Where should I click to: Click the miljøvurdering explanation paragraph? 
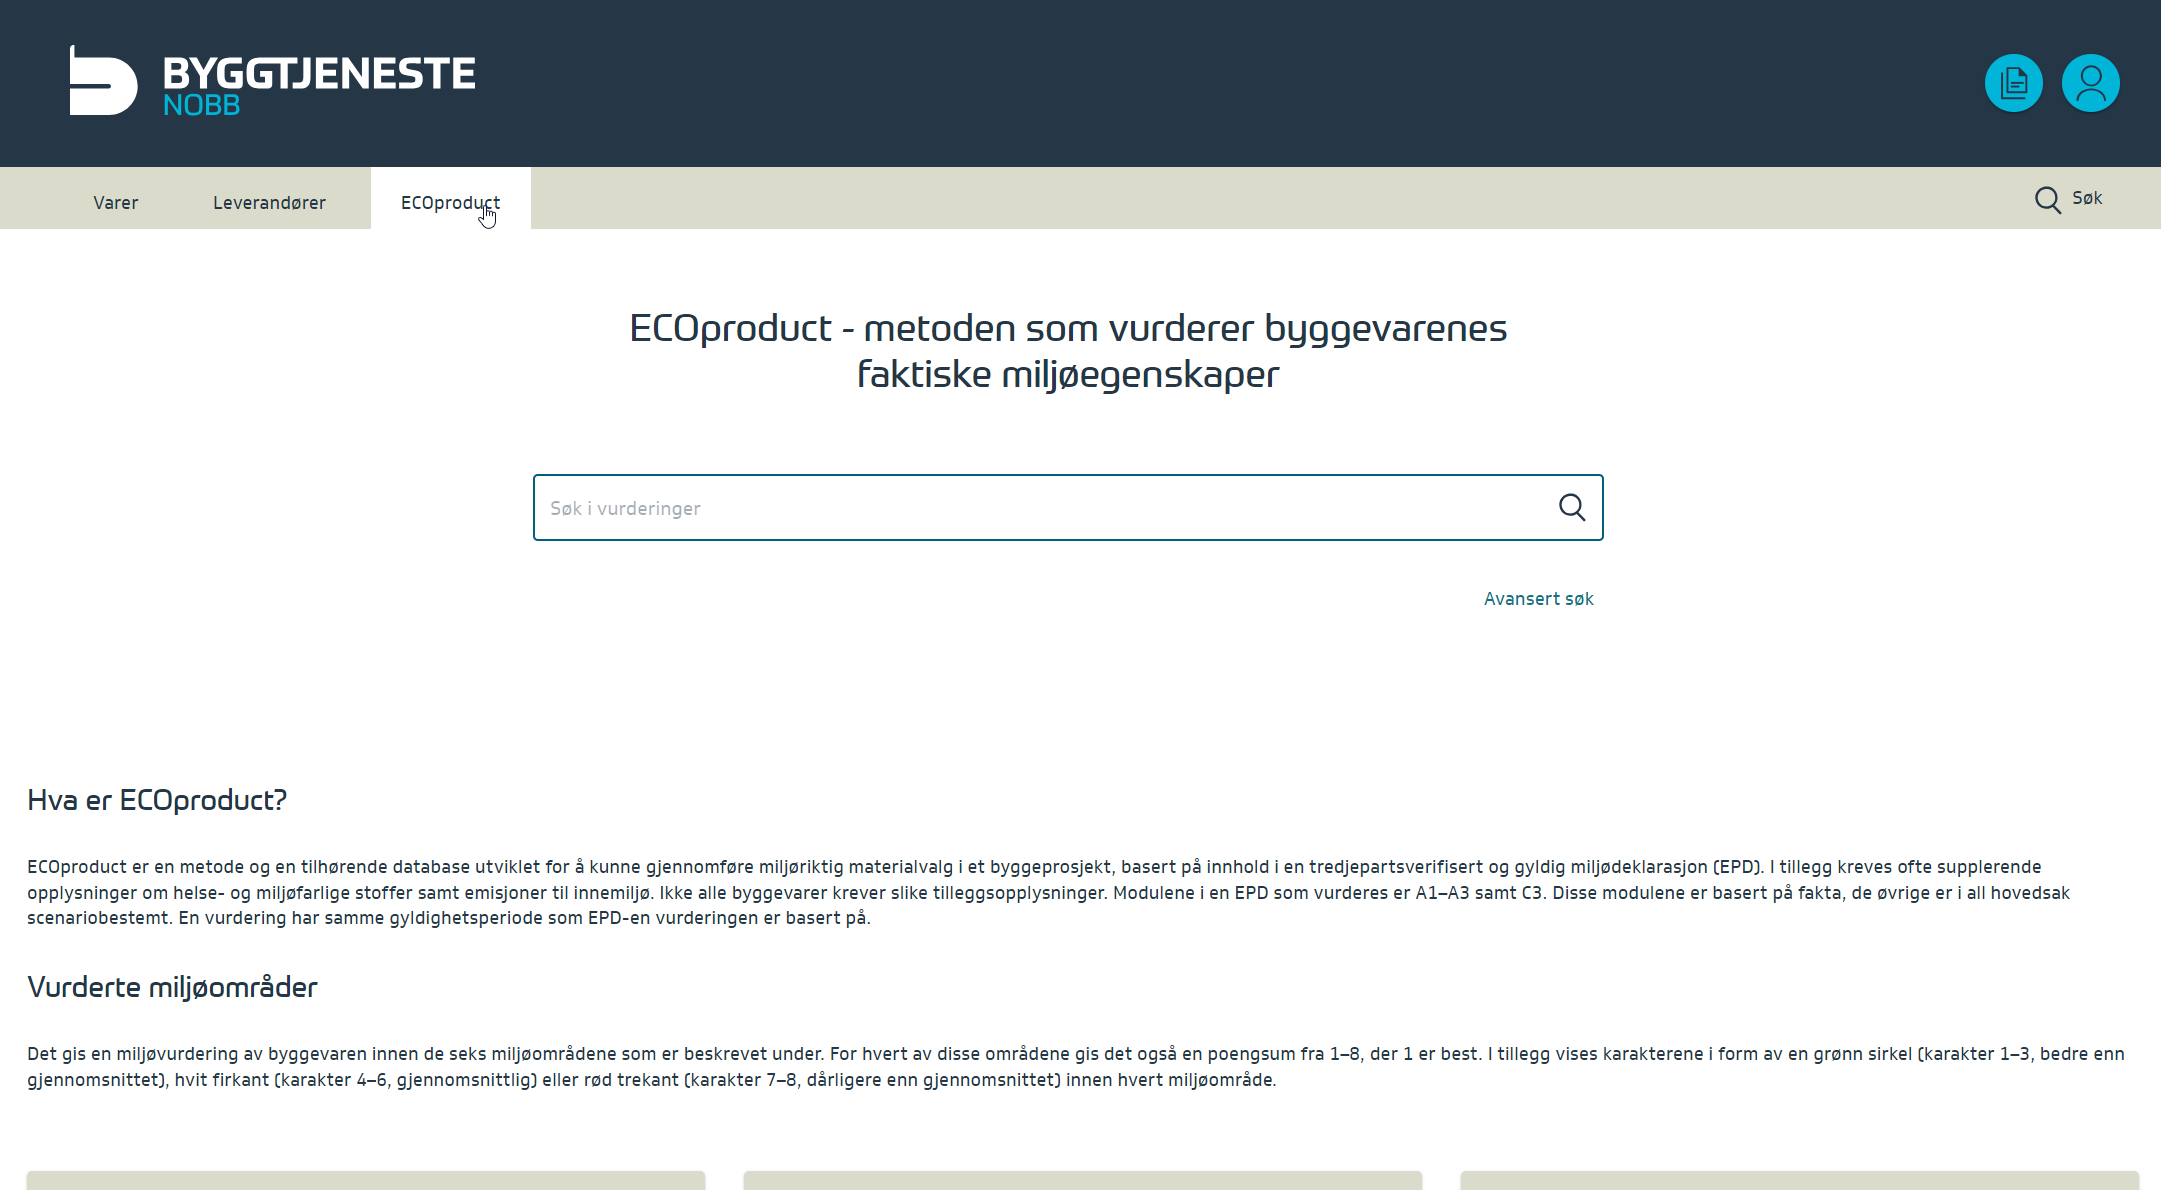(1075, 1066)
